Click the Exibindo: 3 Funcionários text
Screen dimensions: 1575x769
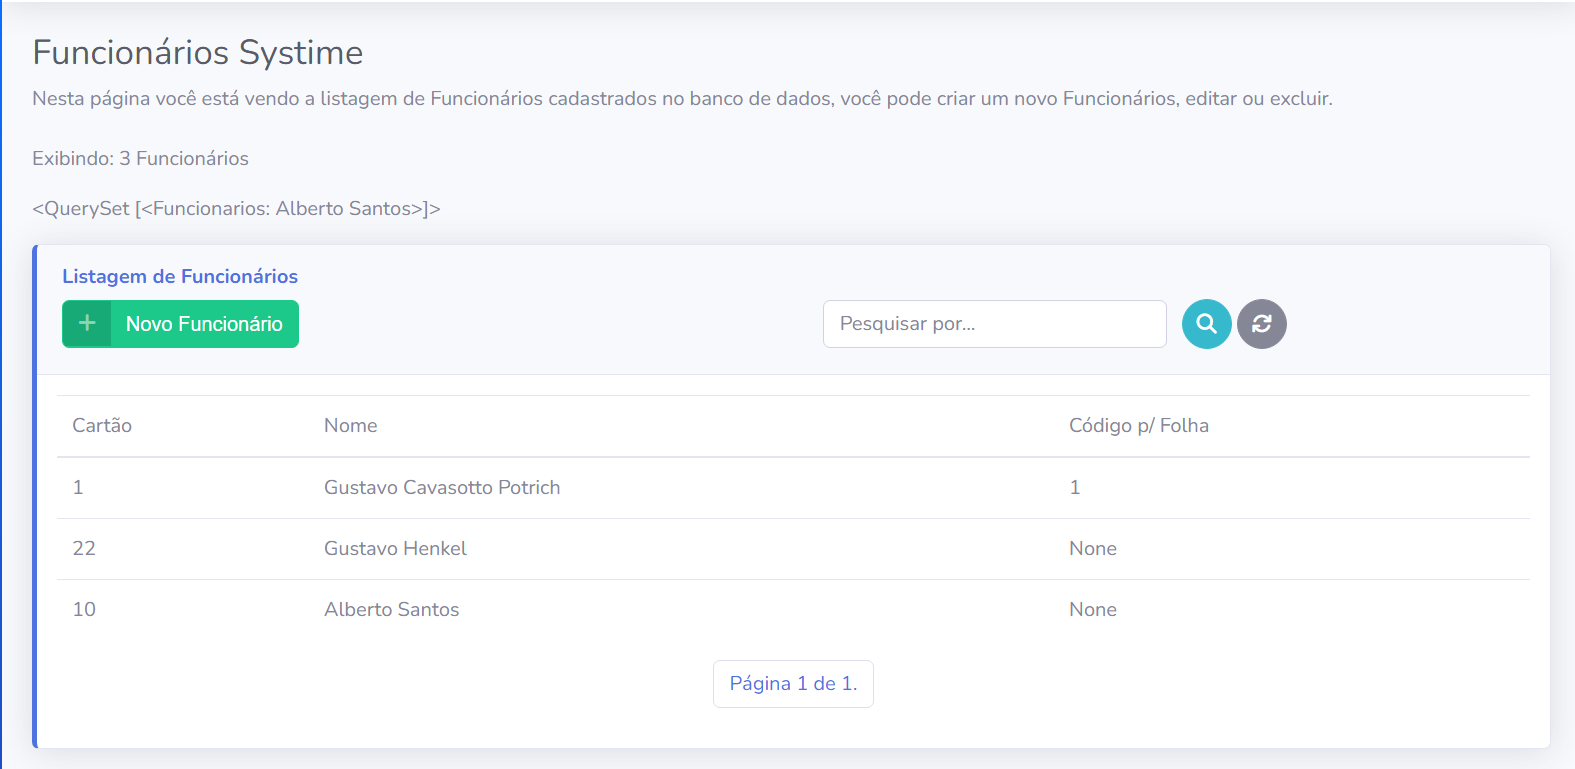click(x=140, y=158)
